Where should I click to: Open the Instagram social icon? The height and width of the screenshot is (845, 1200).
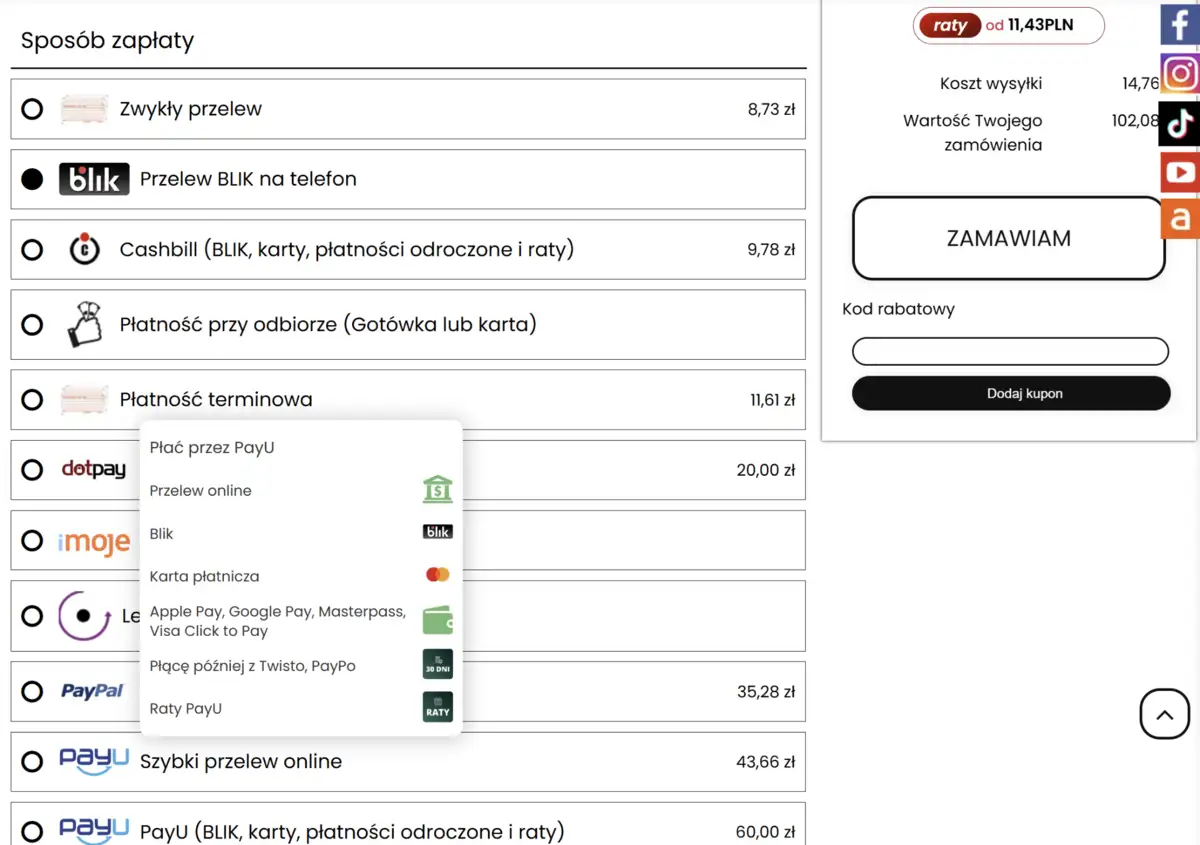1180,74
